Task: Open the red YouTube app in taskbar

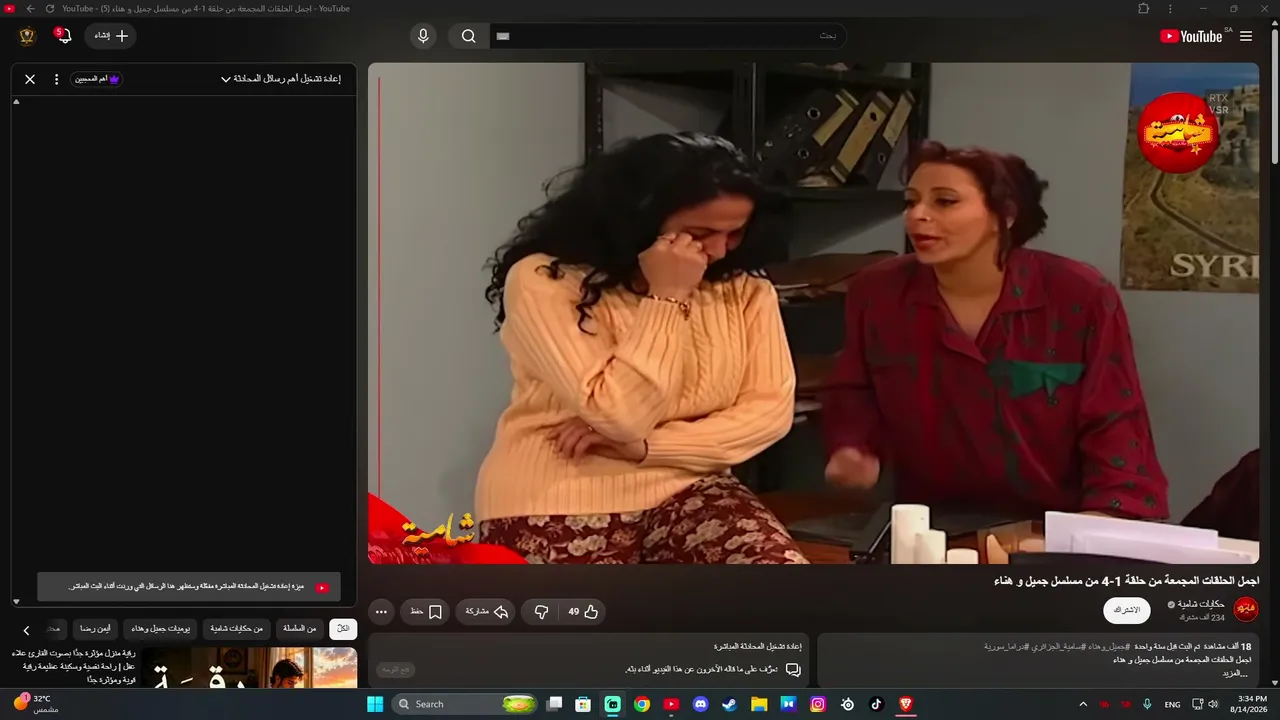Action: [671, 704]
